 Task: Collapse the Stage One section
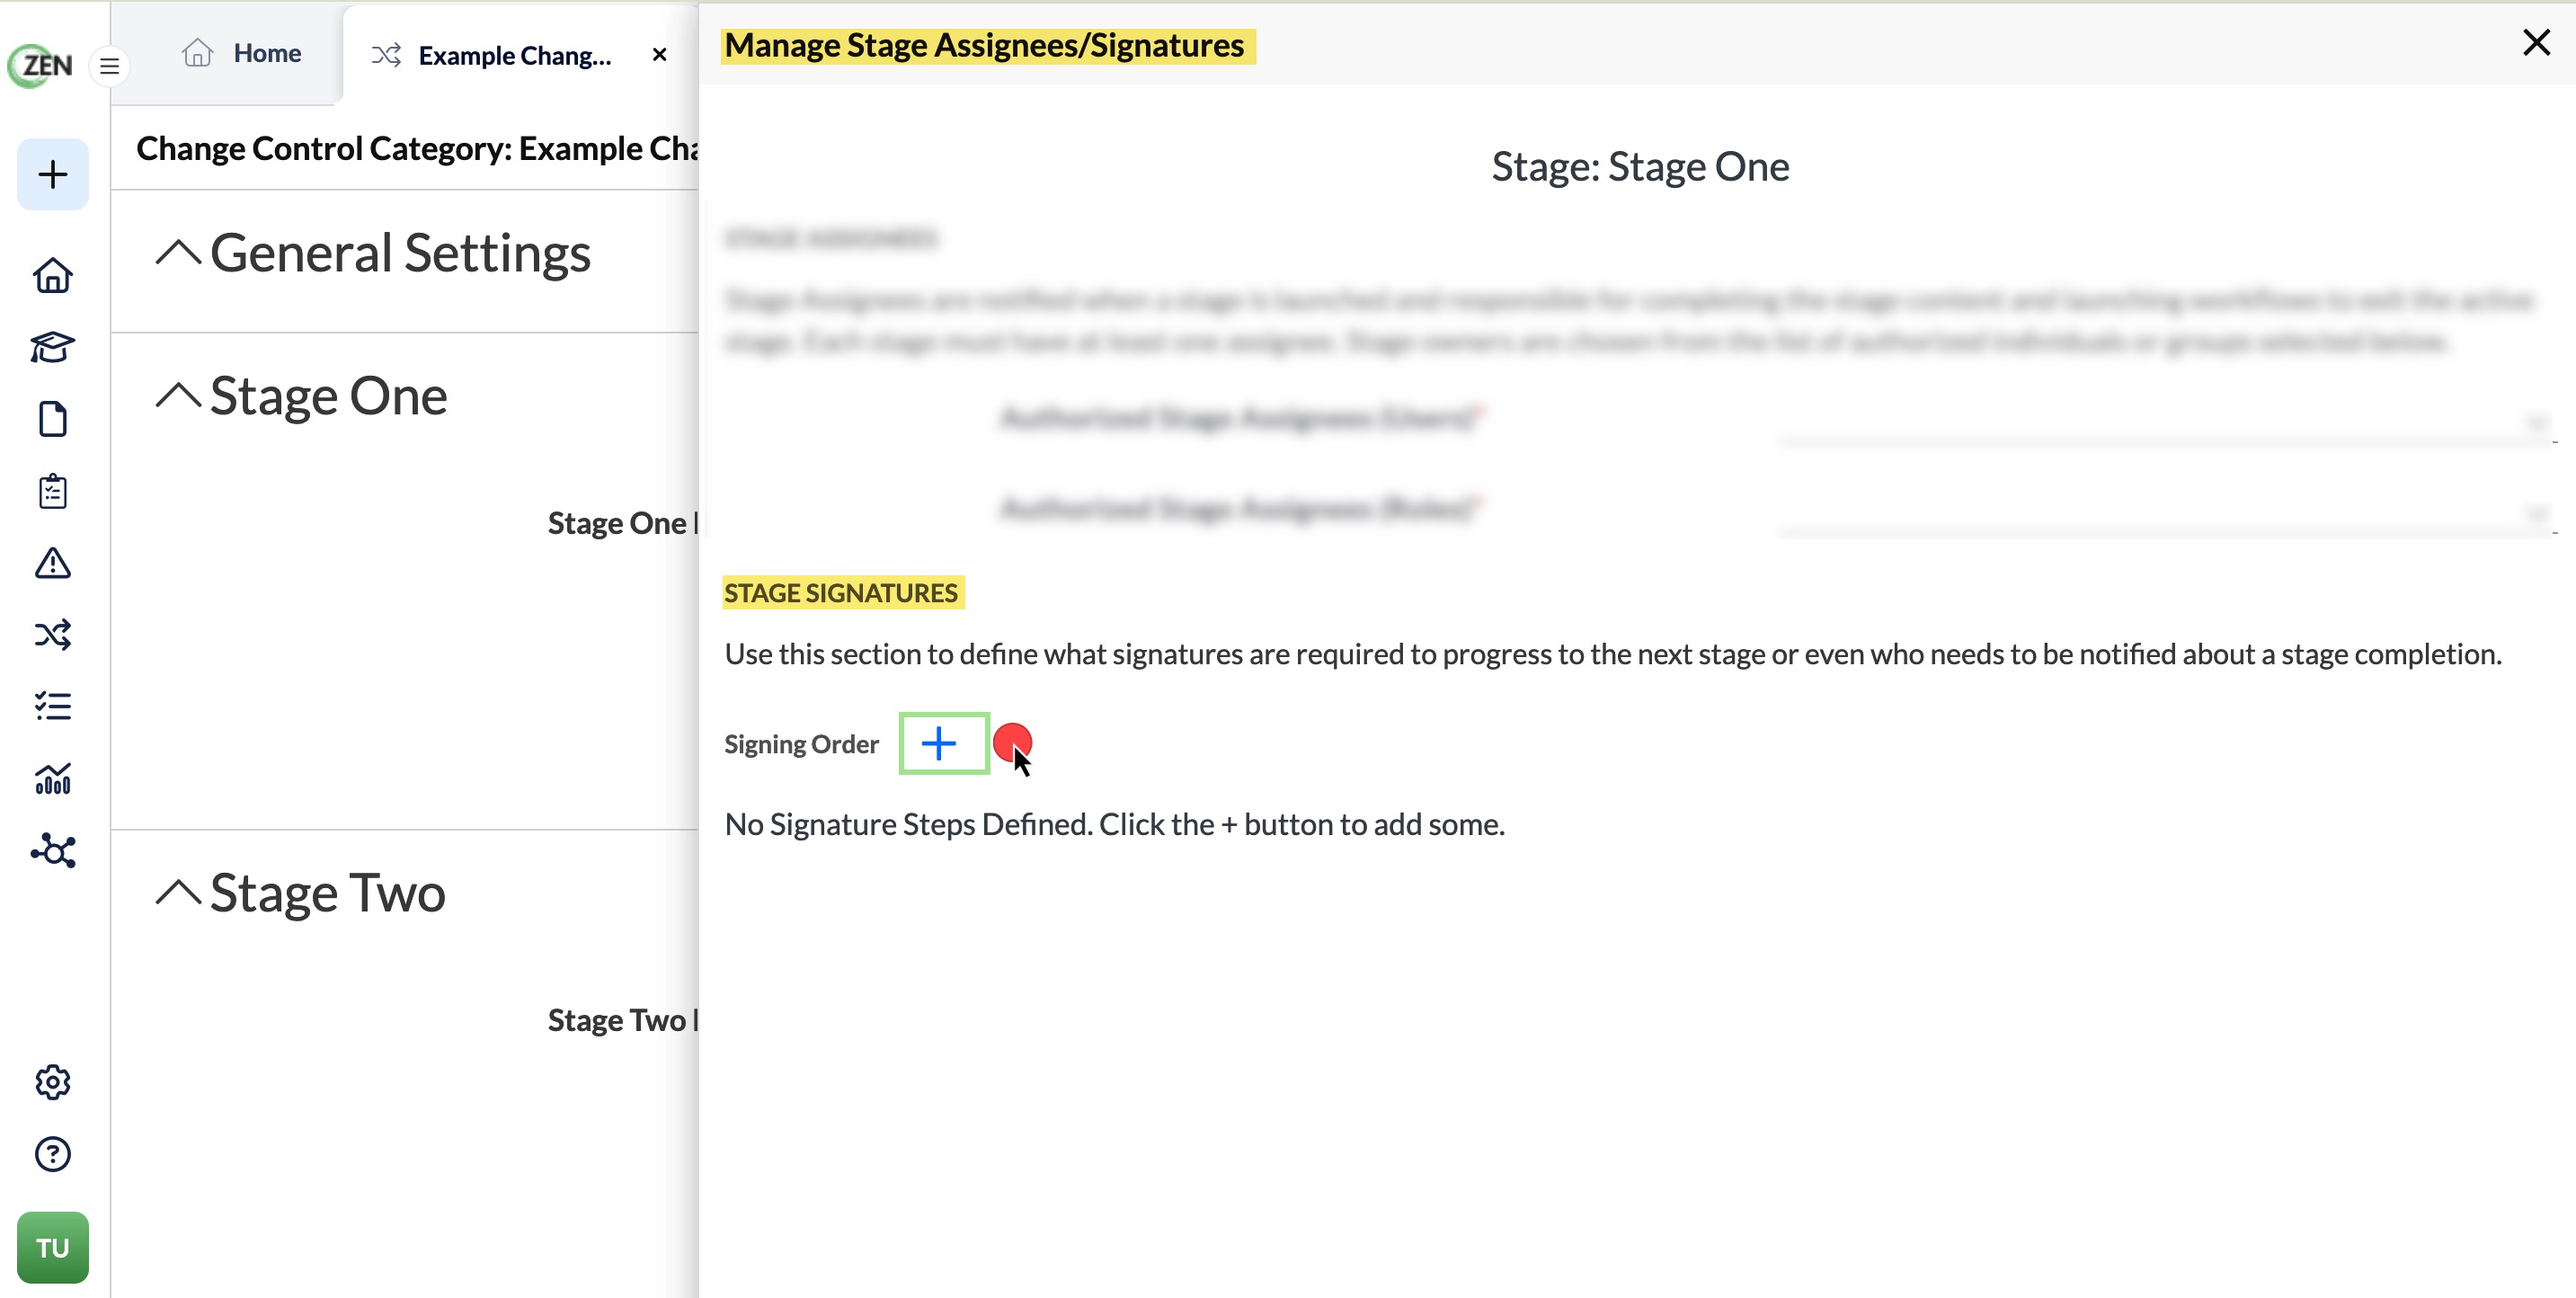click(179, 395)
